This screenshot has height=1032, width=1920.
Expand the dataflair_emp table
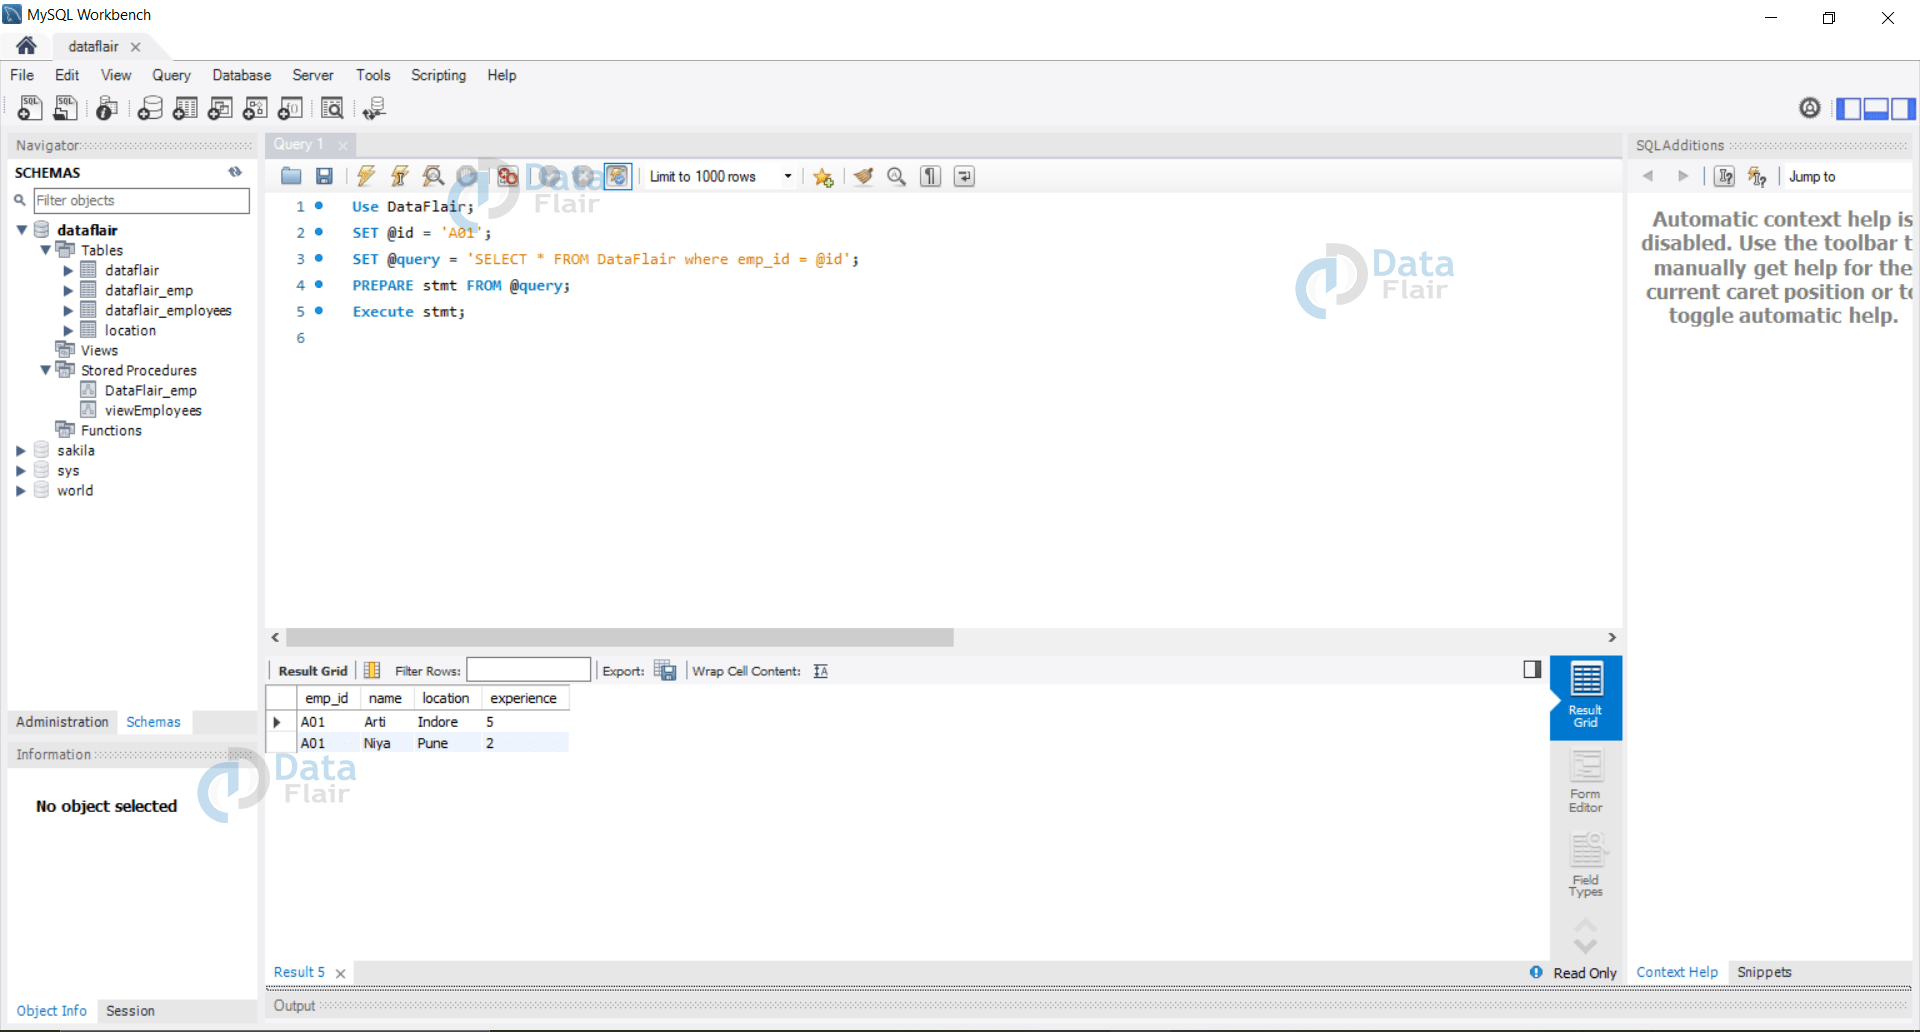click(68, 290)
